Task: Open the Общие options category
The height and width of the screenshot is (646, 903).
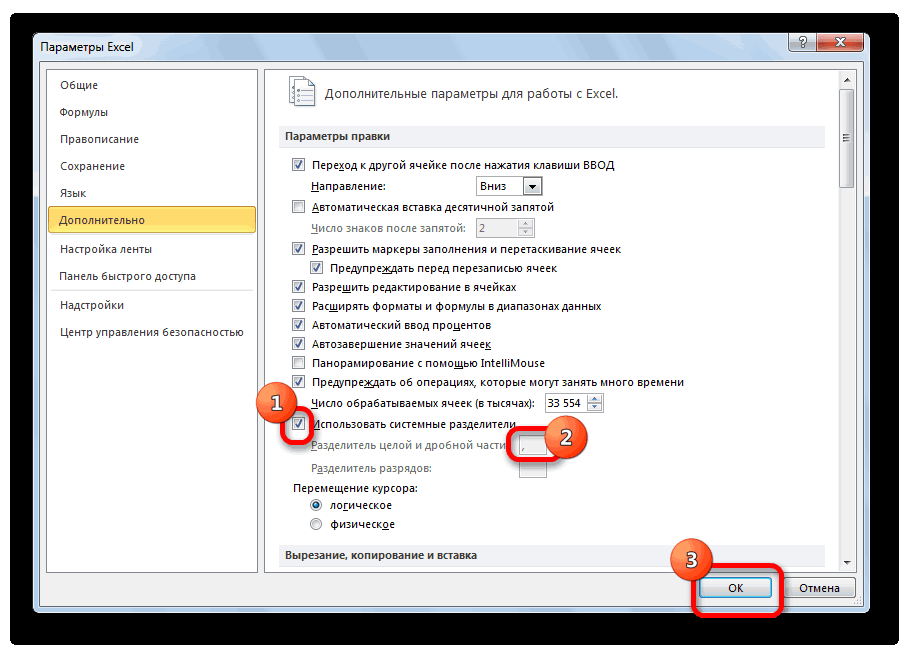Action: [79, 85]
